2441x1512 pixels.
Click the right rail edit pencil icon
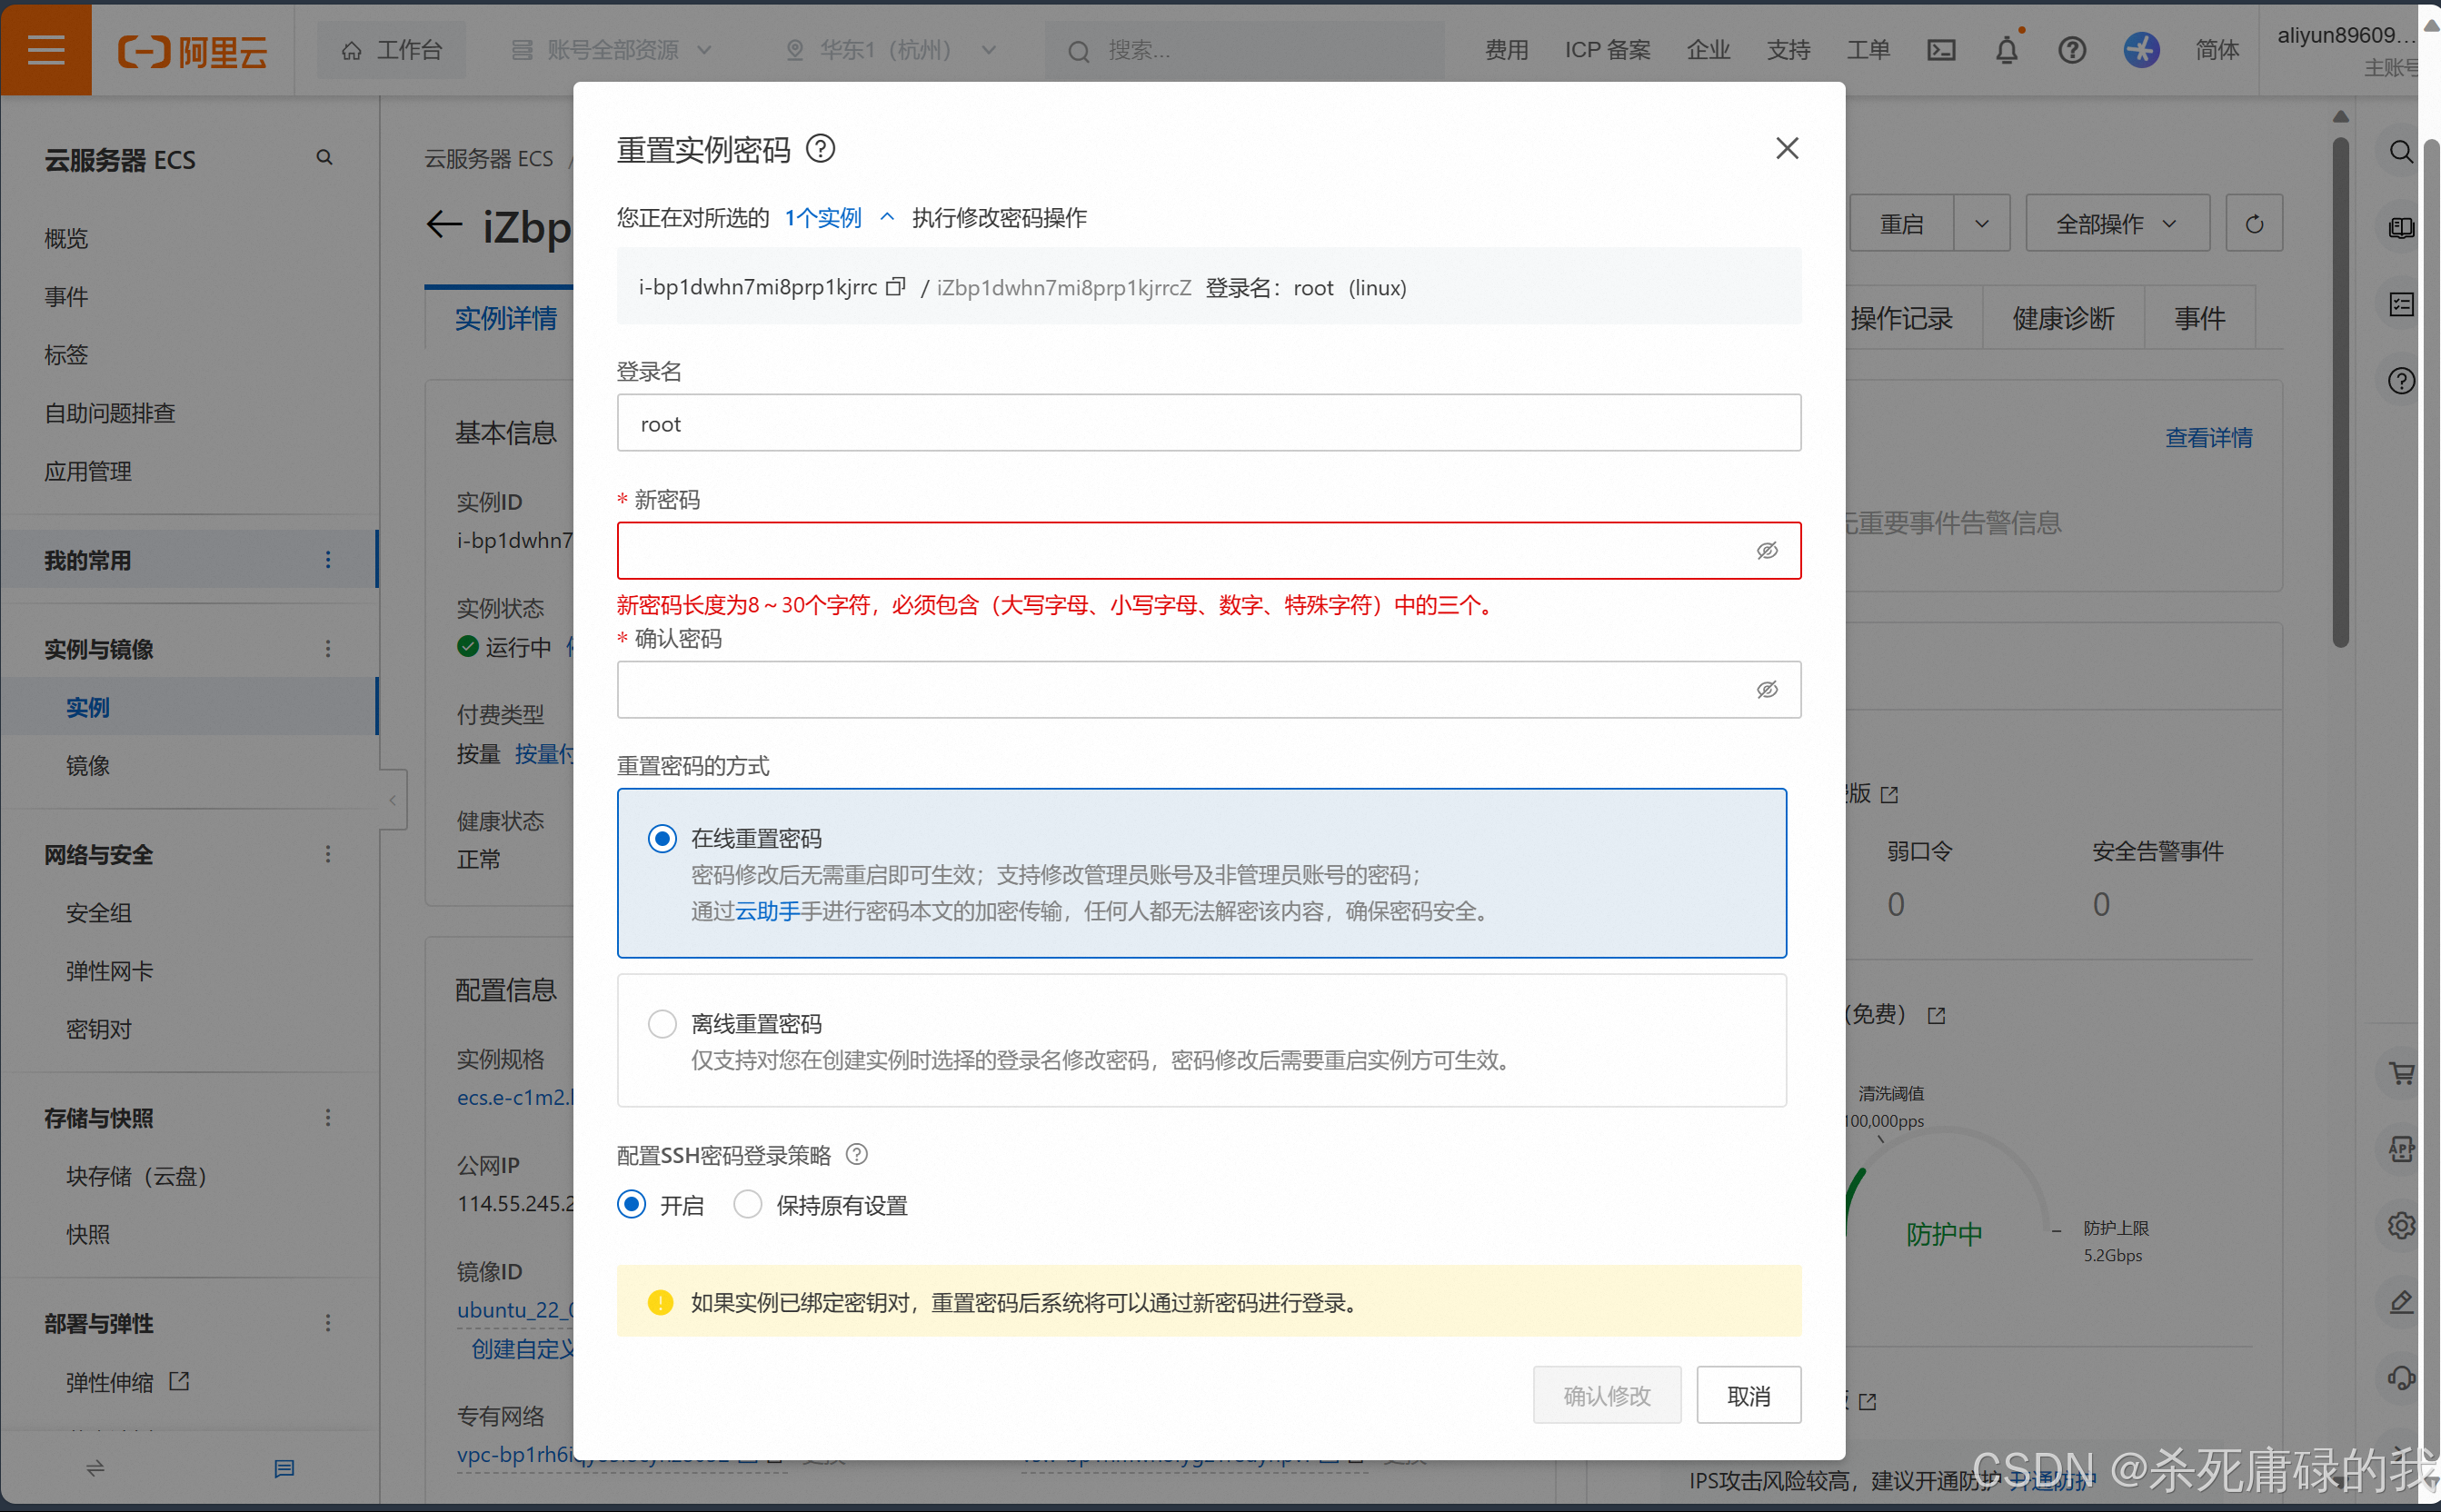2400,1302
